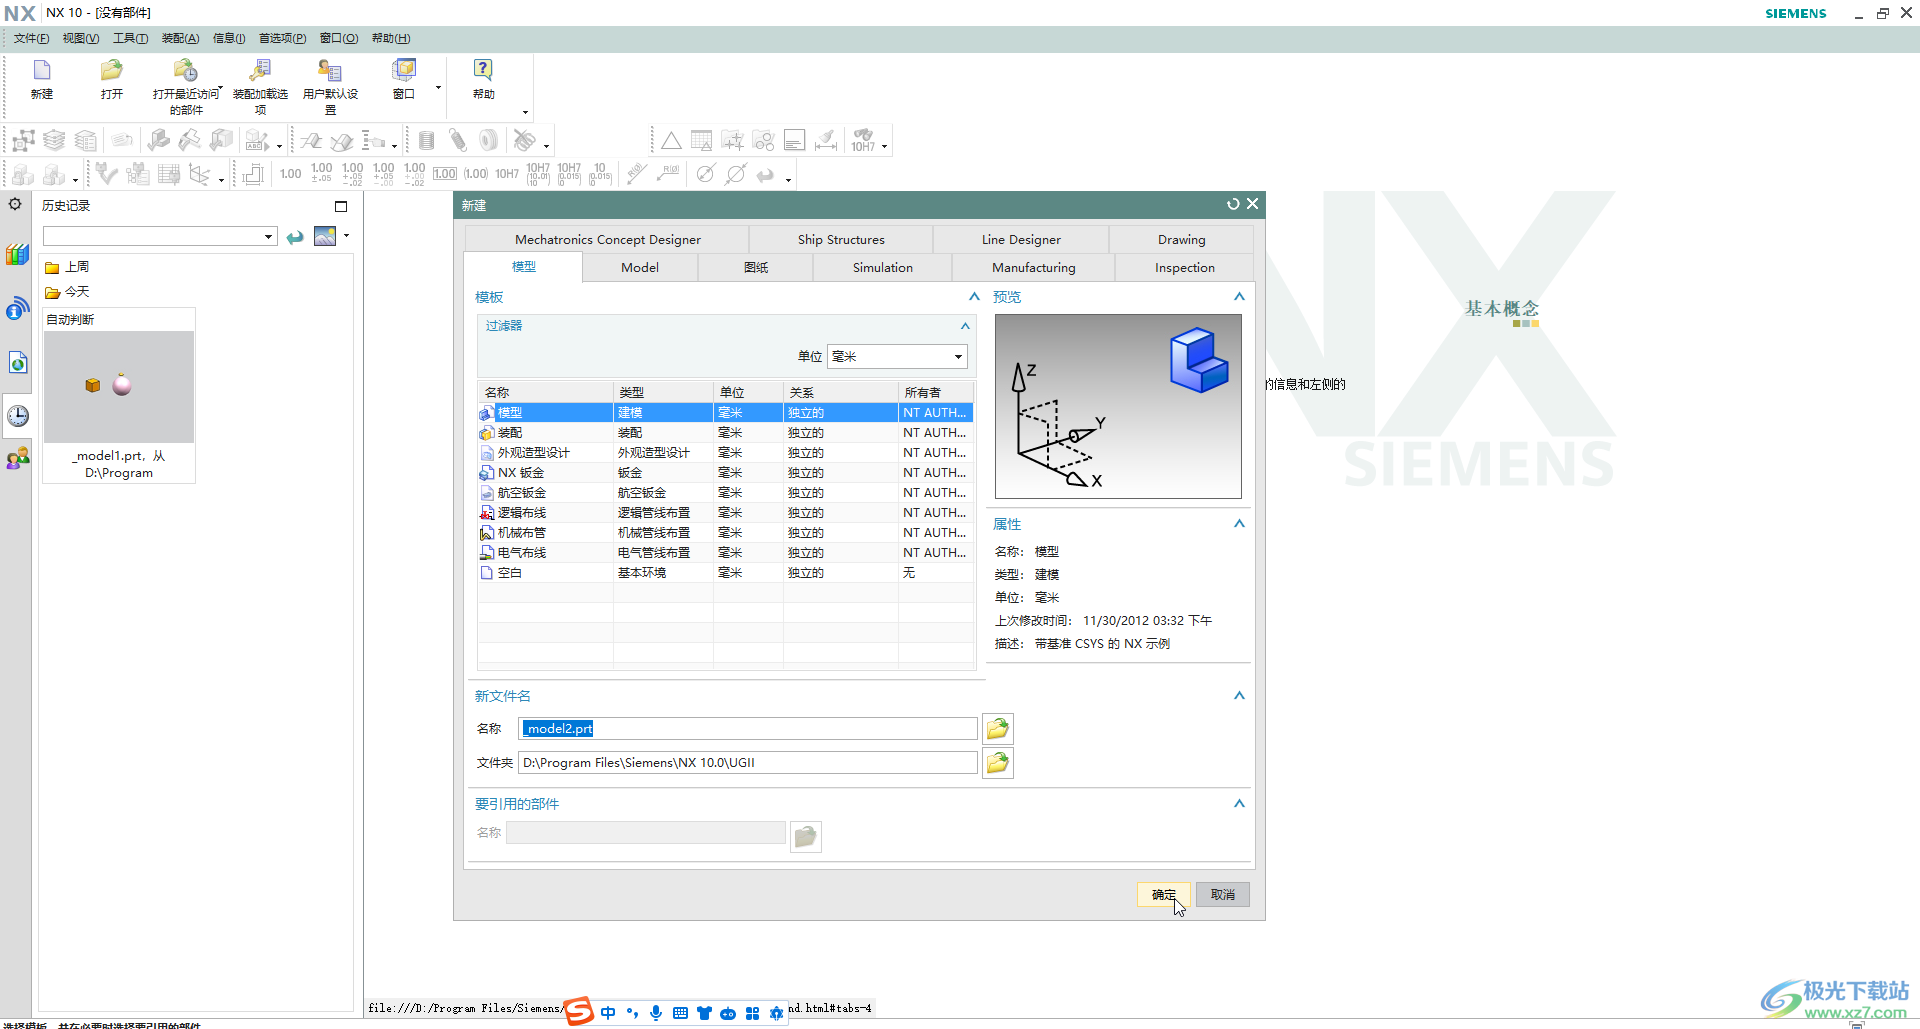This screenshot has height=1029, width=1920.
Task: Open the history search dropdown
Action: [x=268, y=237]
